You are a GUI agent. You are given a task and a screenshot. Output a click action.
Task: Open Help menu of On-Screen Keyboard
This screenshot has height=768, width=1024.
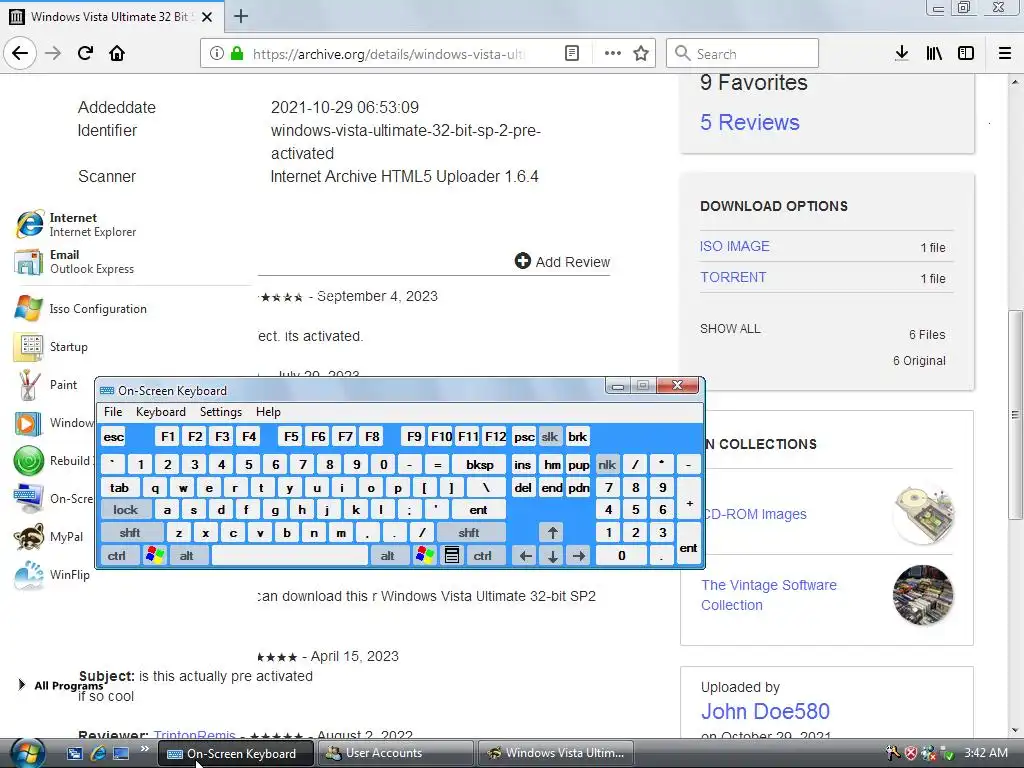pos(268,412)
